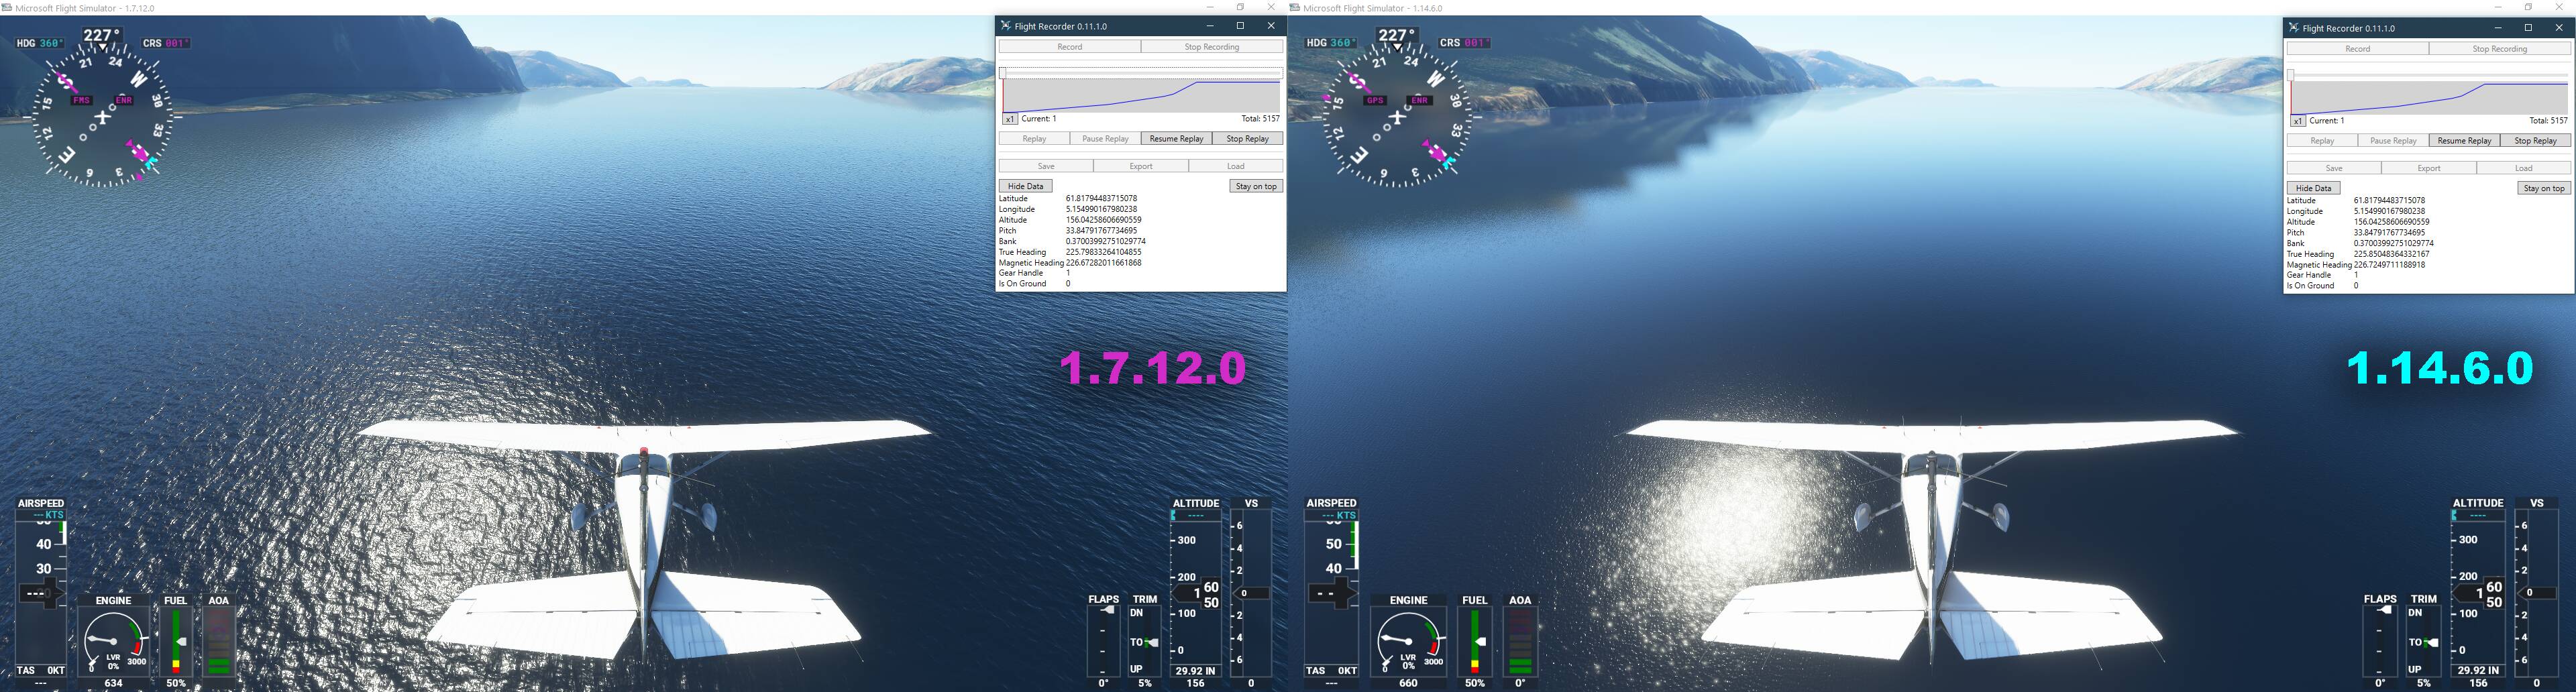Image resolution: width=2576 pixels, height=692 pixels.
Task: Click the altitude graph in right Flight Recorder
Action: [x=2429, y=99]
